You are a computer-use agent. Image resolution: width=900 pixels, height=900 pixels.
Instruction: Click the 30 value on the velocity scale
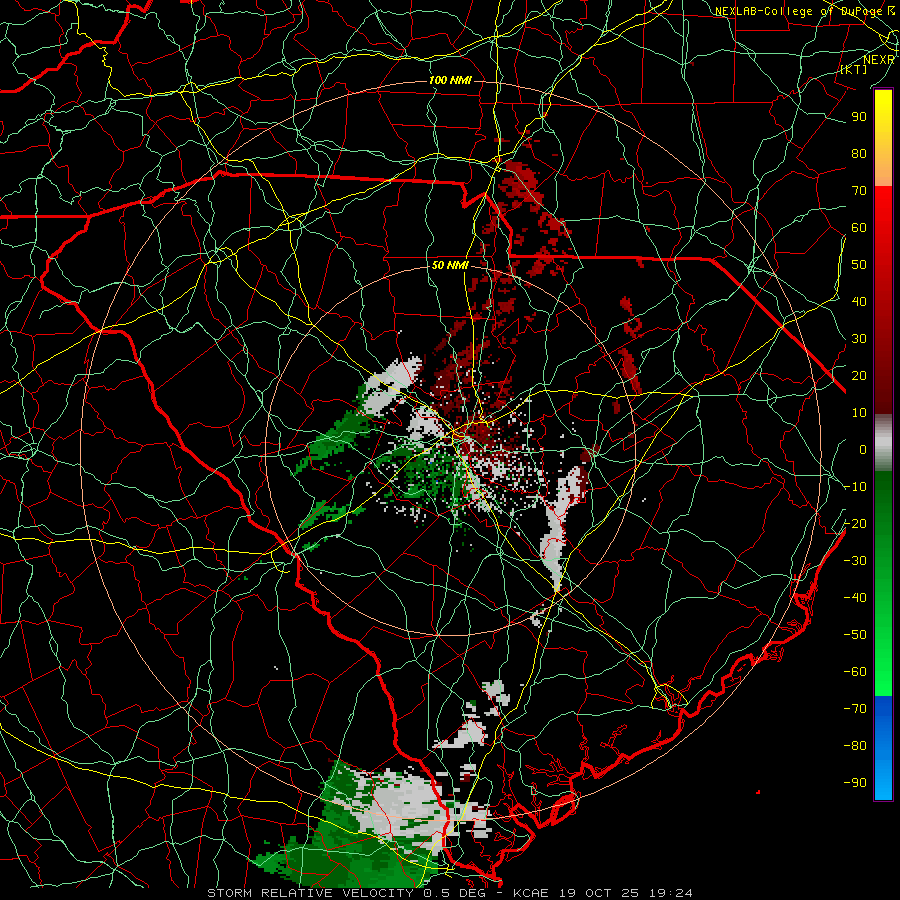(x=859, y=339)
